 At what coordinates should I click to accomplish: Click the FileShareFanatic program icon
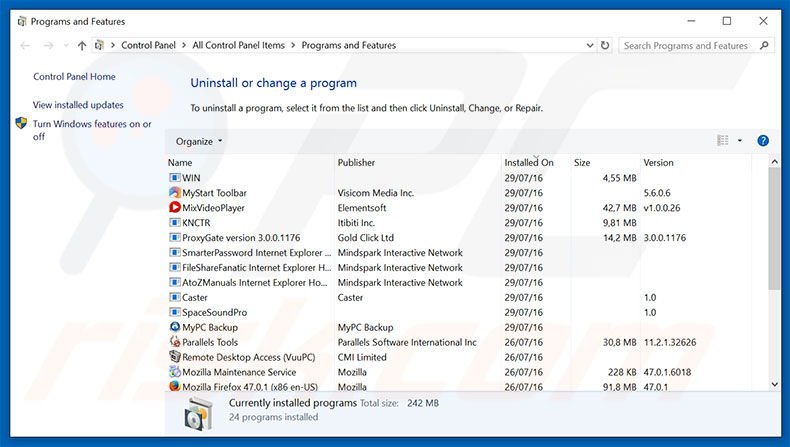tap(174, 268)
